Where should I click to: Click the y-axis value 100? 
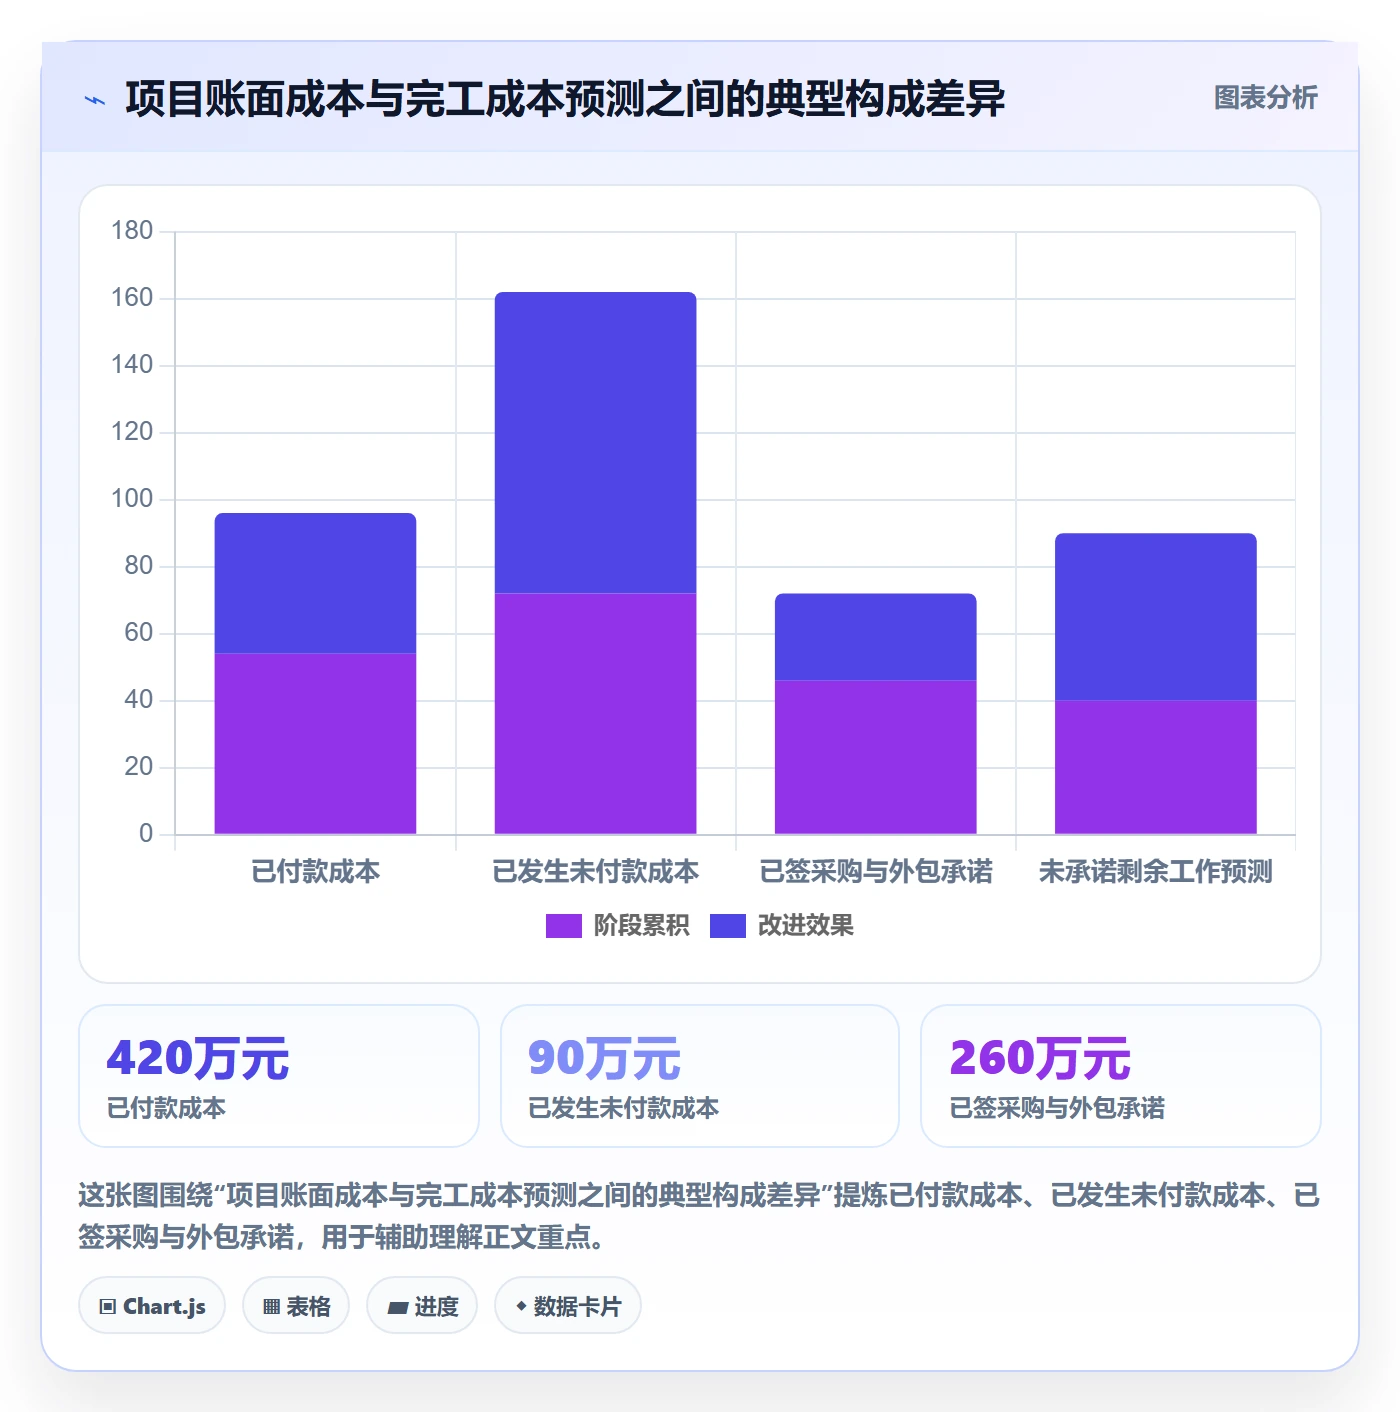132,499
